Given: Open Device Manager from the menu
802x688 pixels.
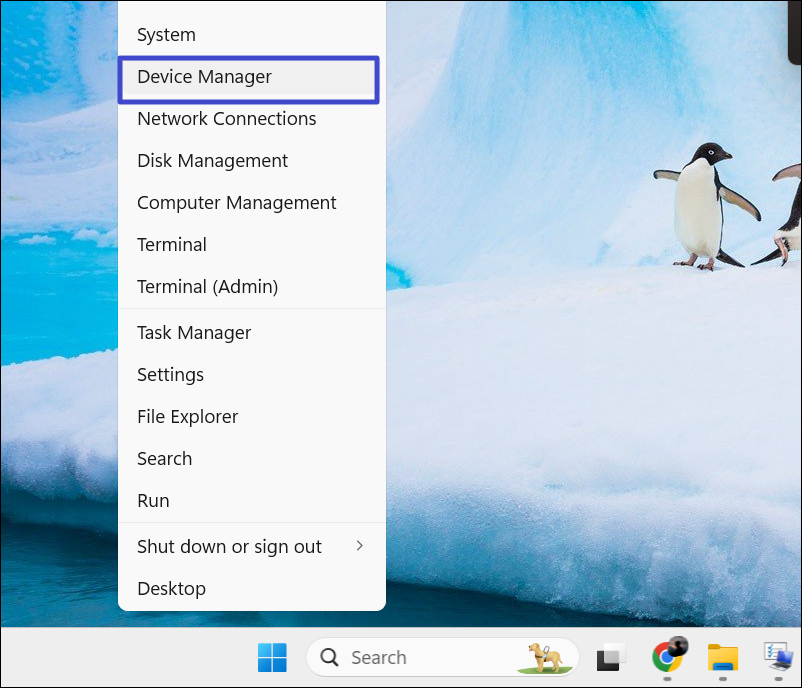Looking at the screenshot, I should (x=205, y=77).
